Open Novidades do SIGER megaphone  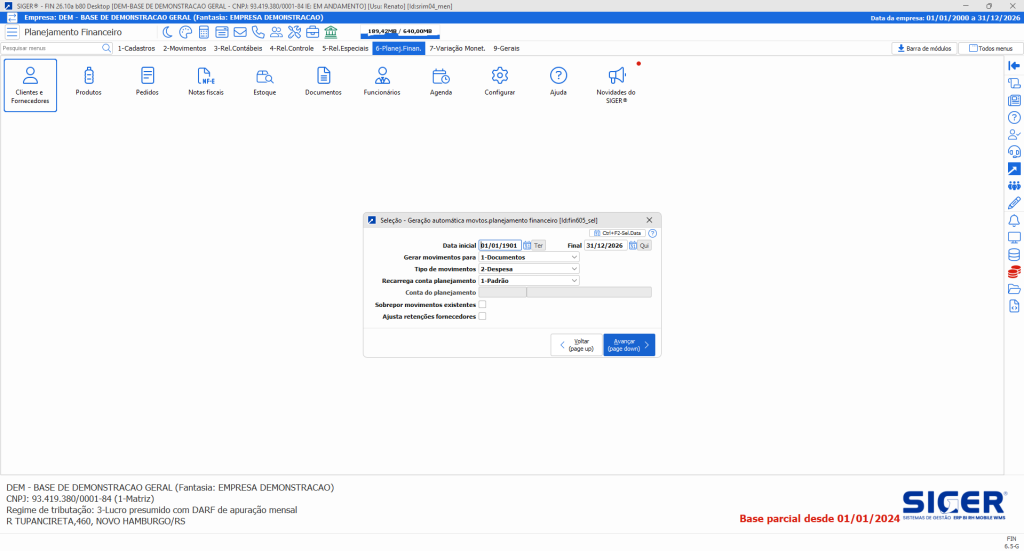pyautogui.click(x=616, y=85)
